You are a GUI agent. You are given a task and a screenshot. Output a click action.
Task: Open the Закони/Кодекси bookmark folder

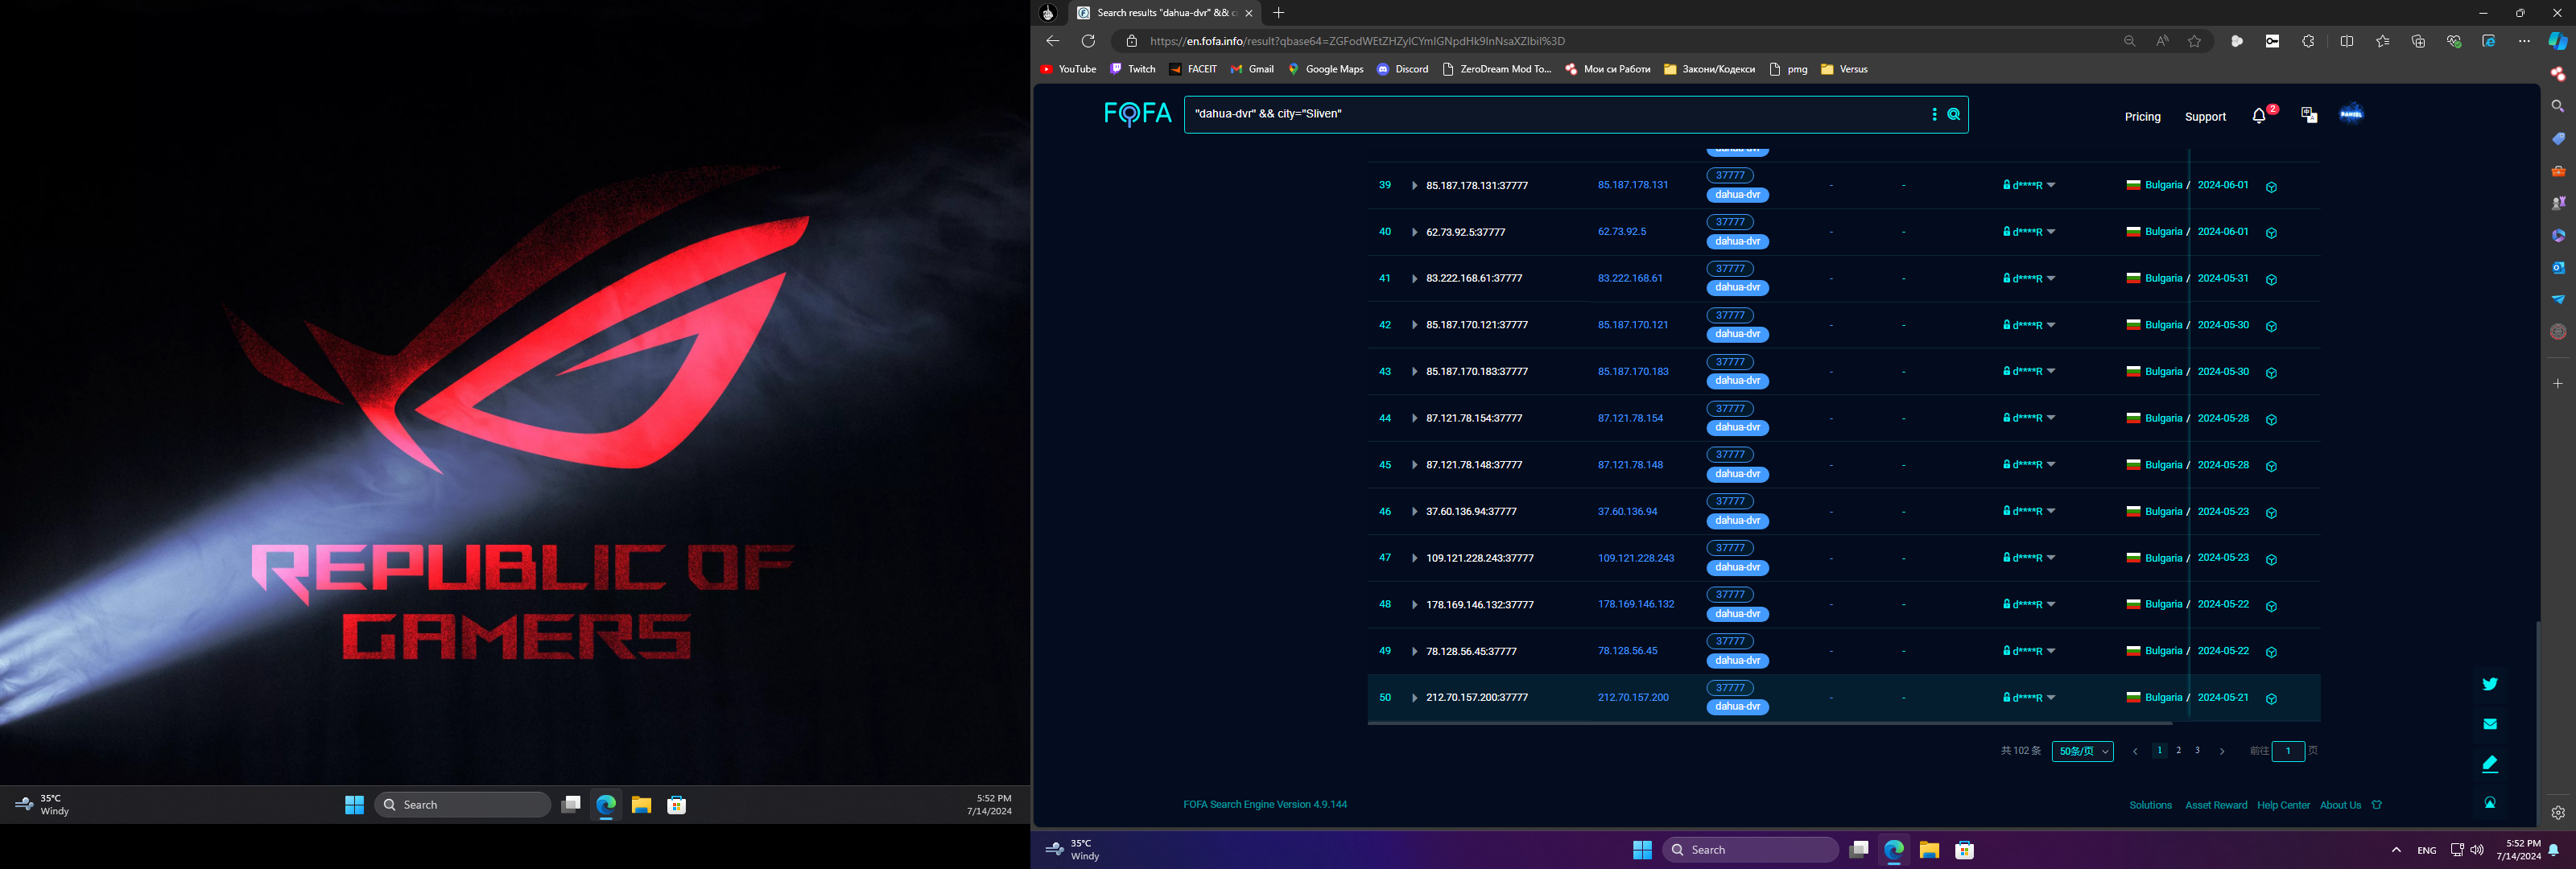click(x=1709, y=69)
